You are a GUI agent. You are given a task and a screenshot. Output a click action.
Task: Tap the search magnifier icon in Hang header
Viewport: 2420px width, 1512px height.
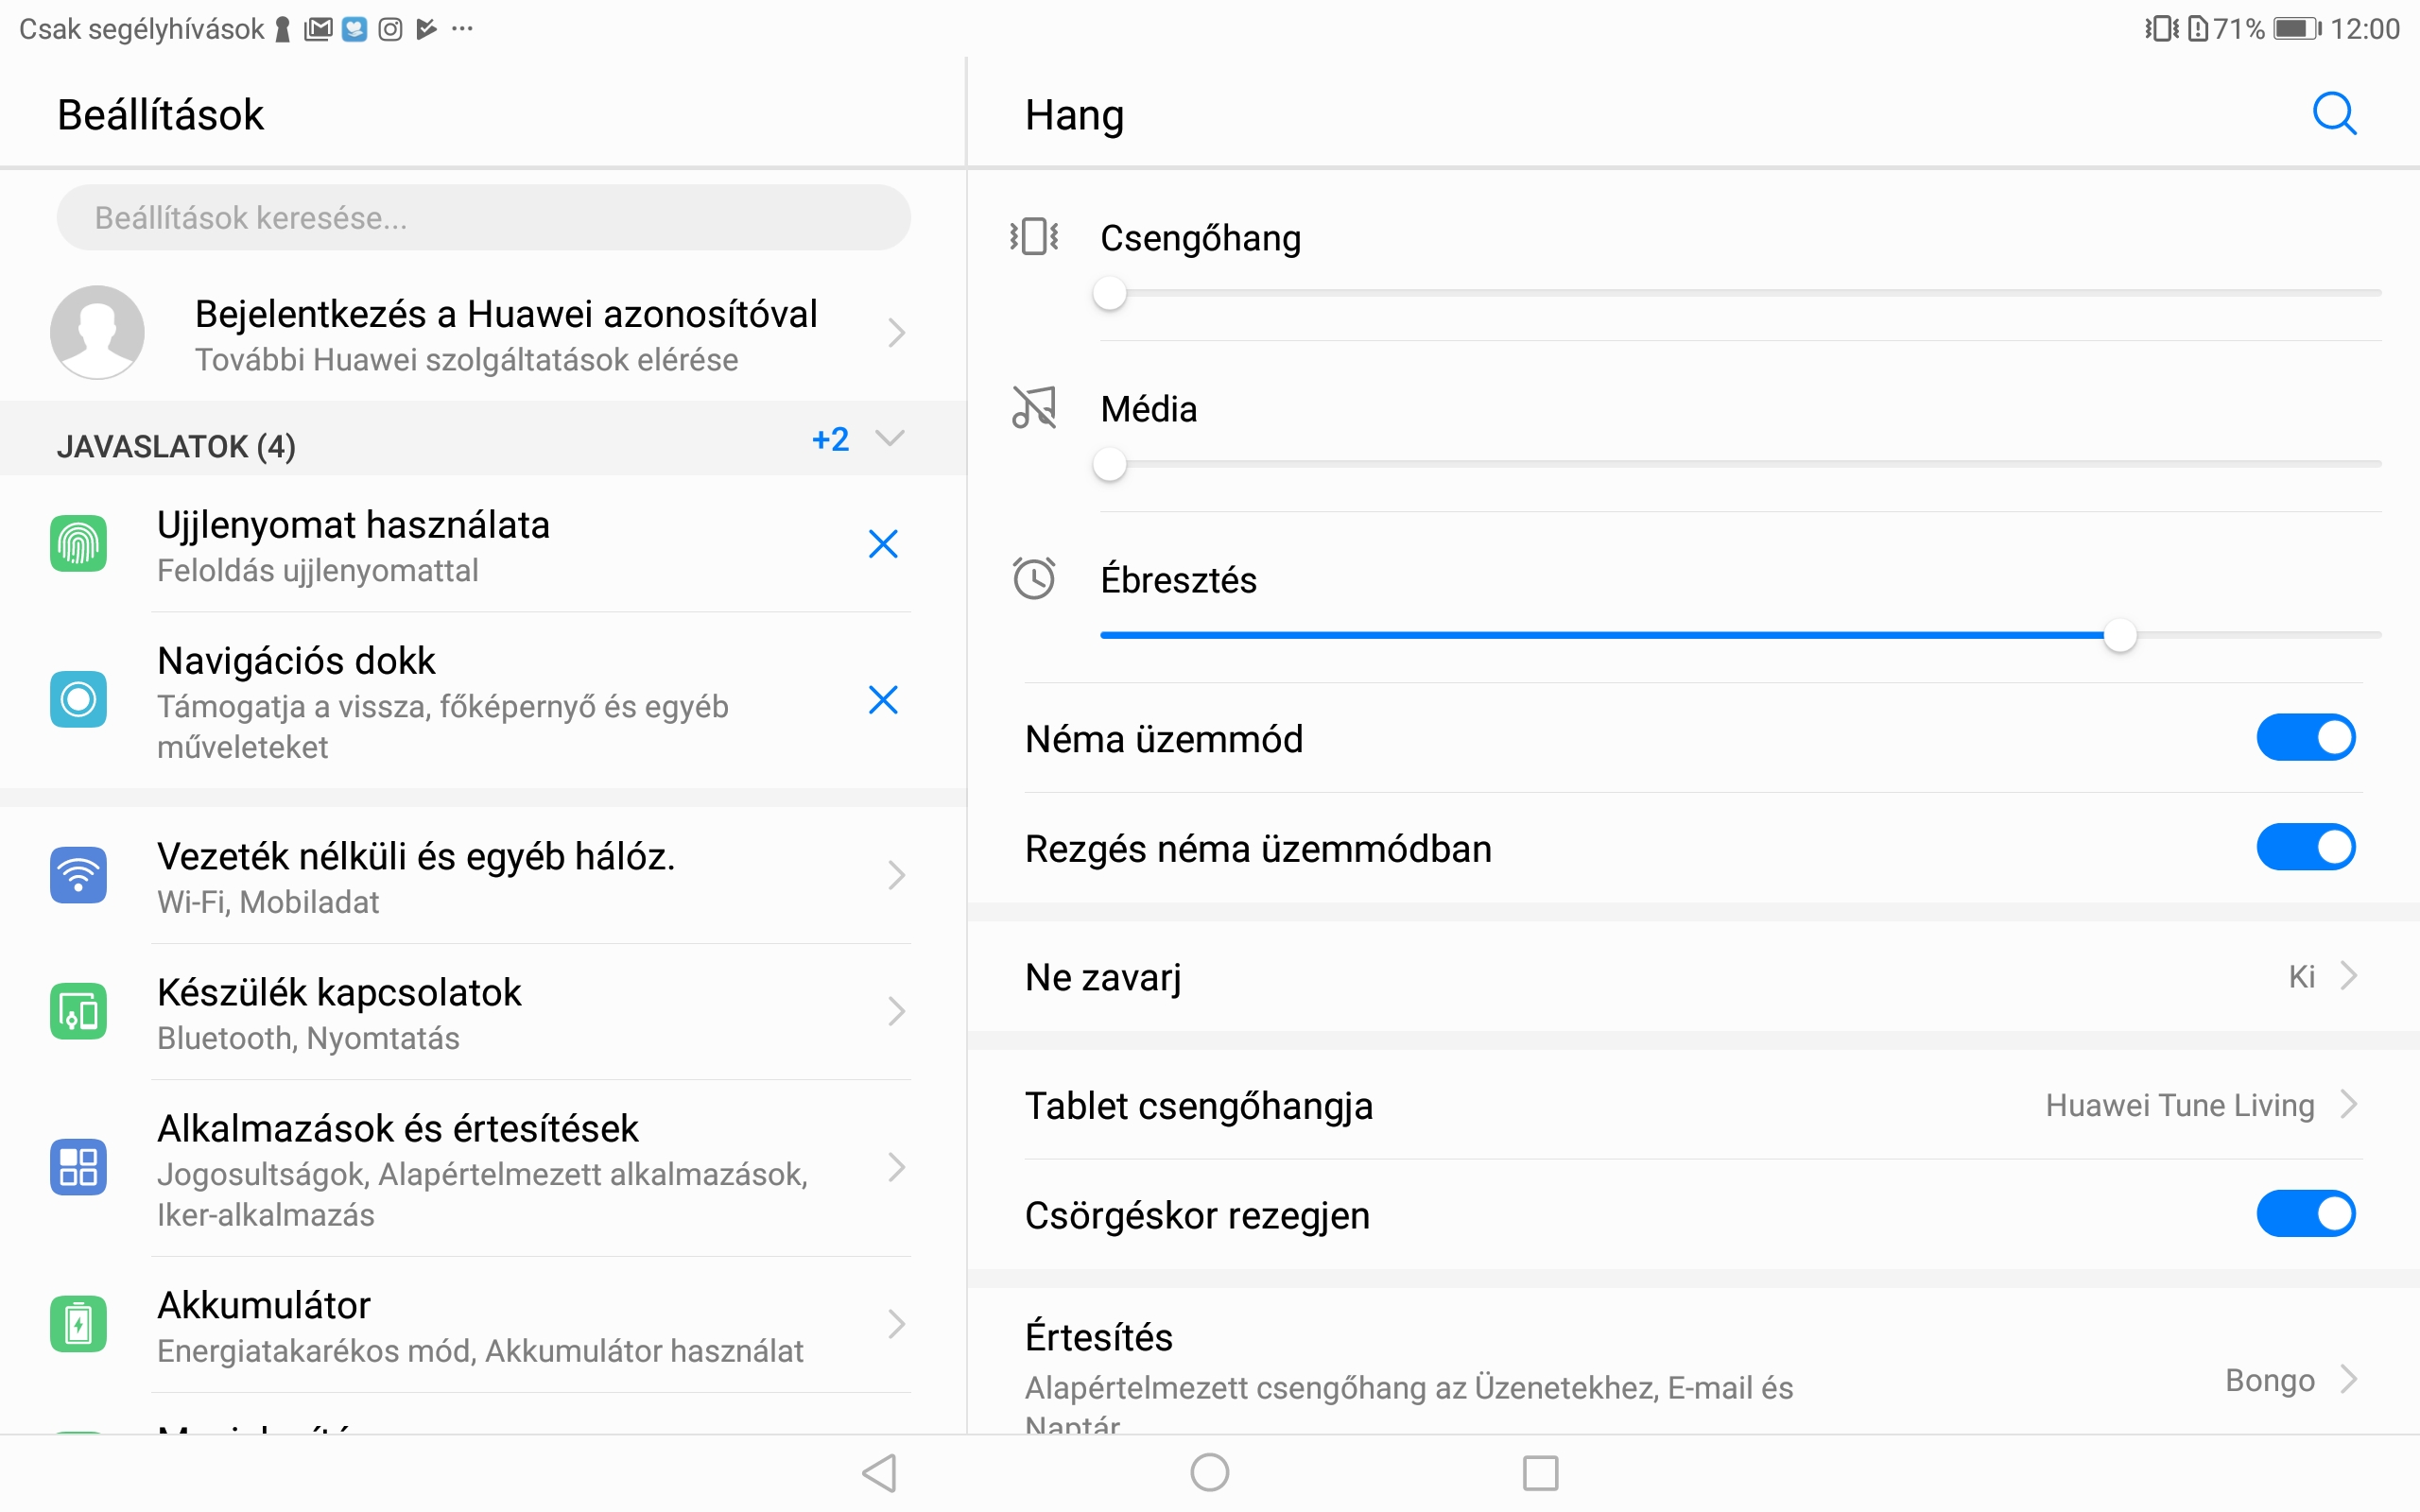coord(2334,114)
